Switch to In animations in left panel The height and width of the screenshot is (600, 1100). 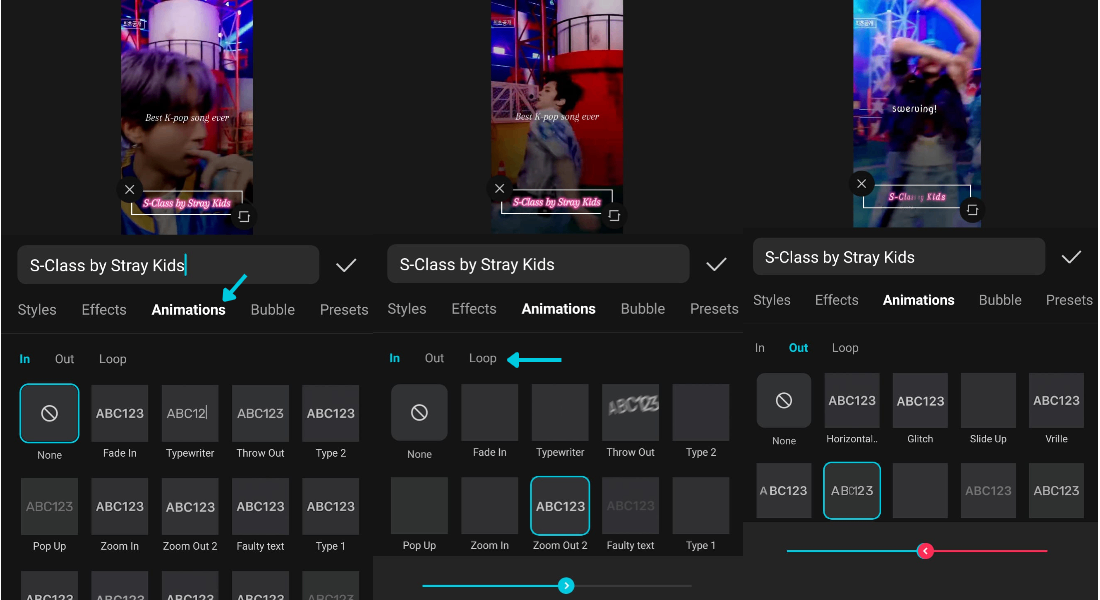25,359
